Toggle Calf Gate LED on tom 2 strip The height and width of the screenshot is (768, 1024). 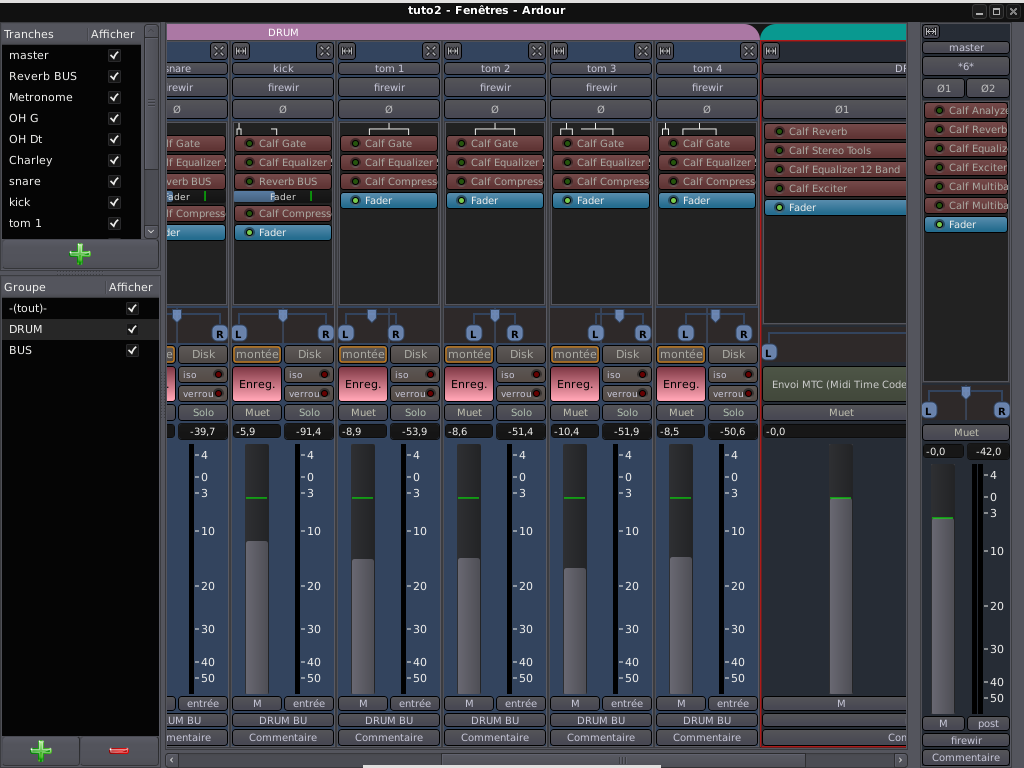click(x=459, y=144)
